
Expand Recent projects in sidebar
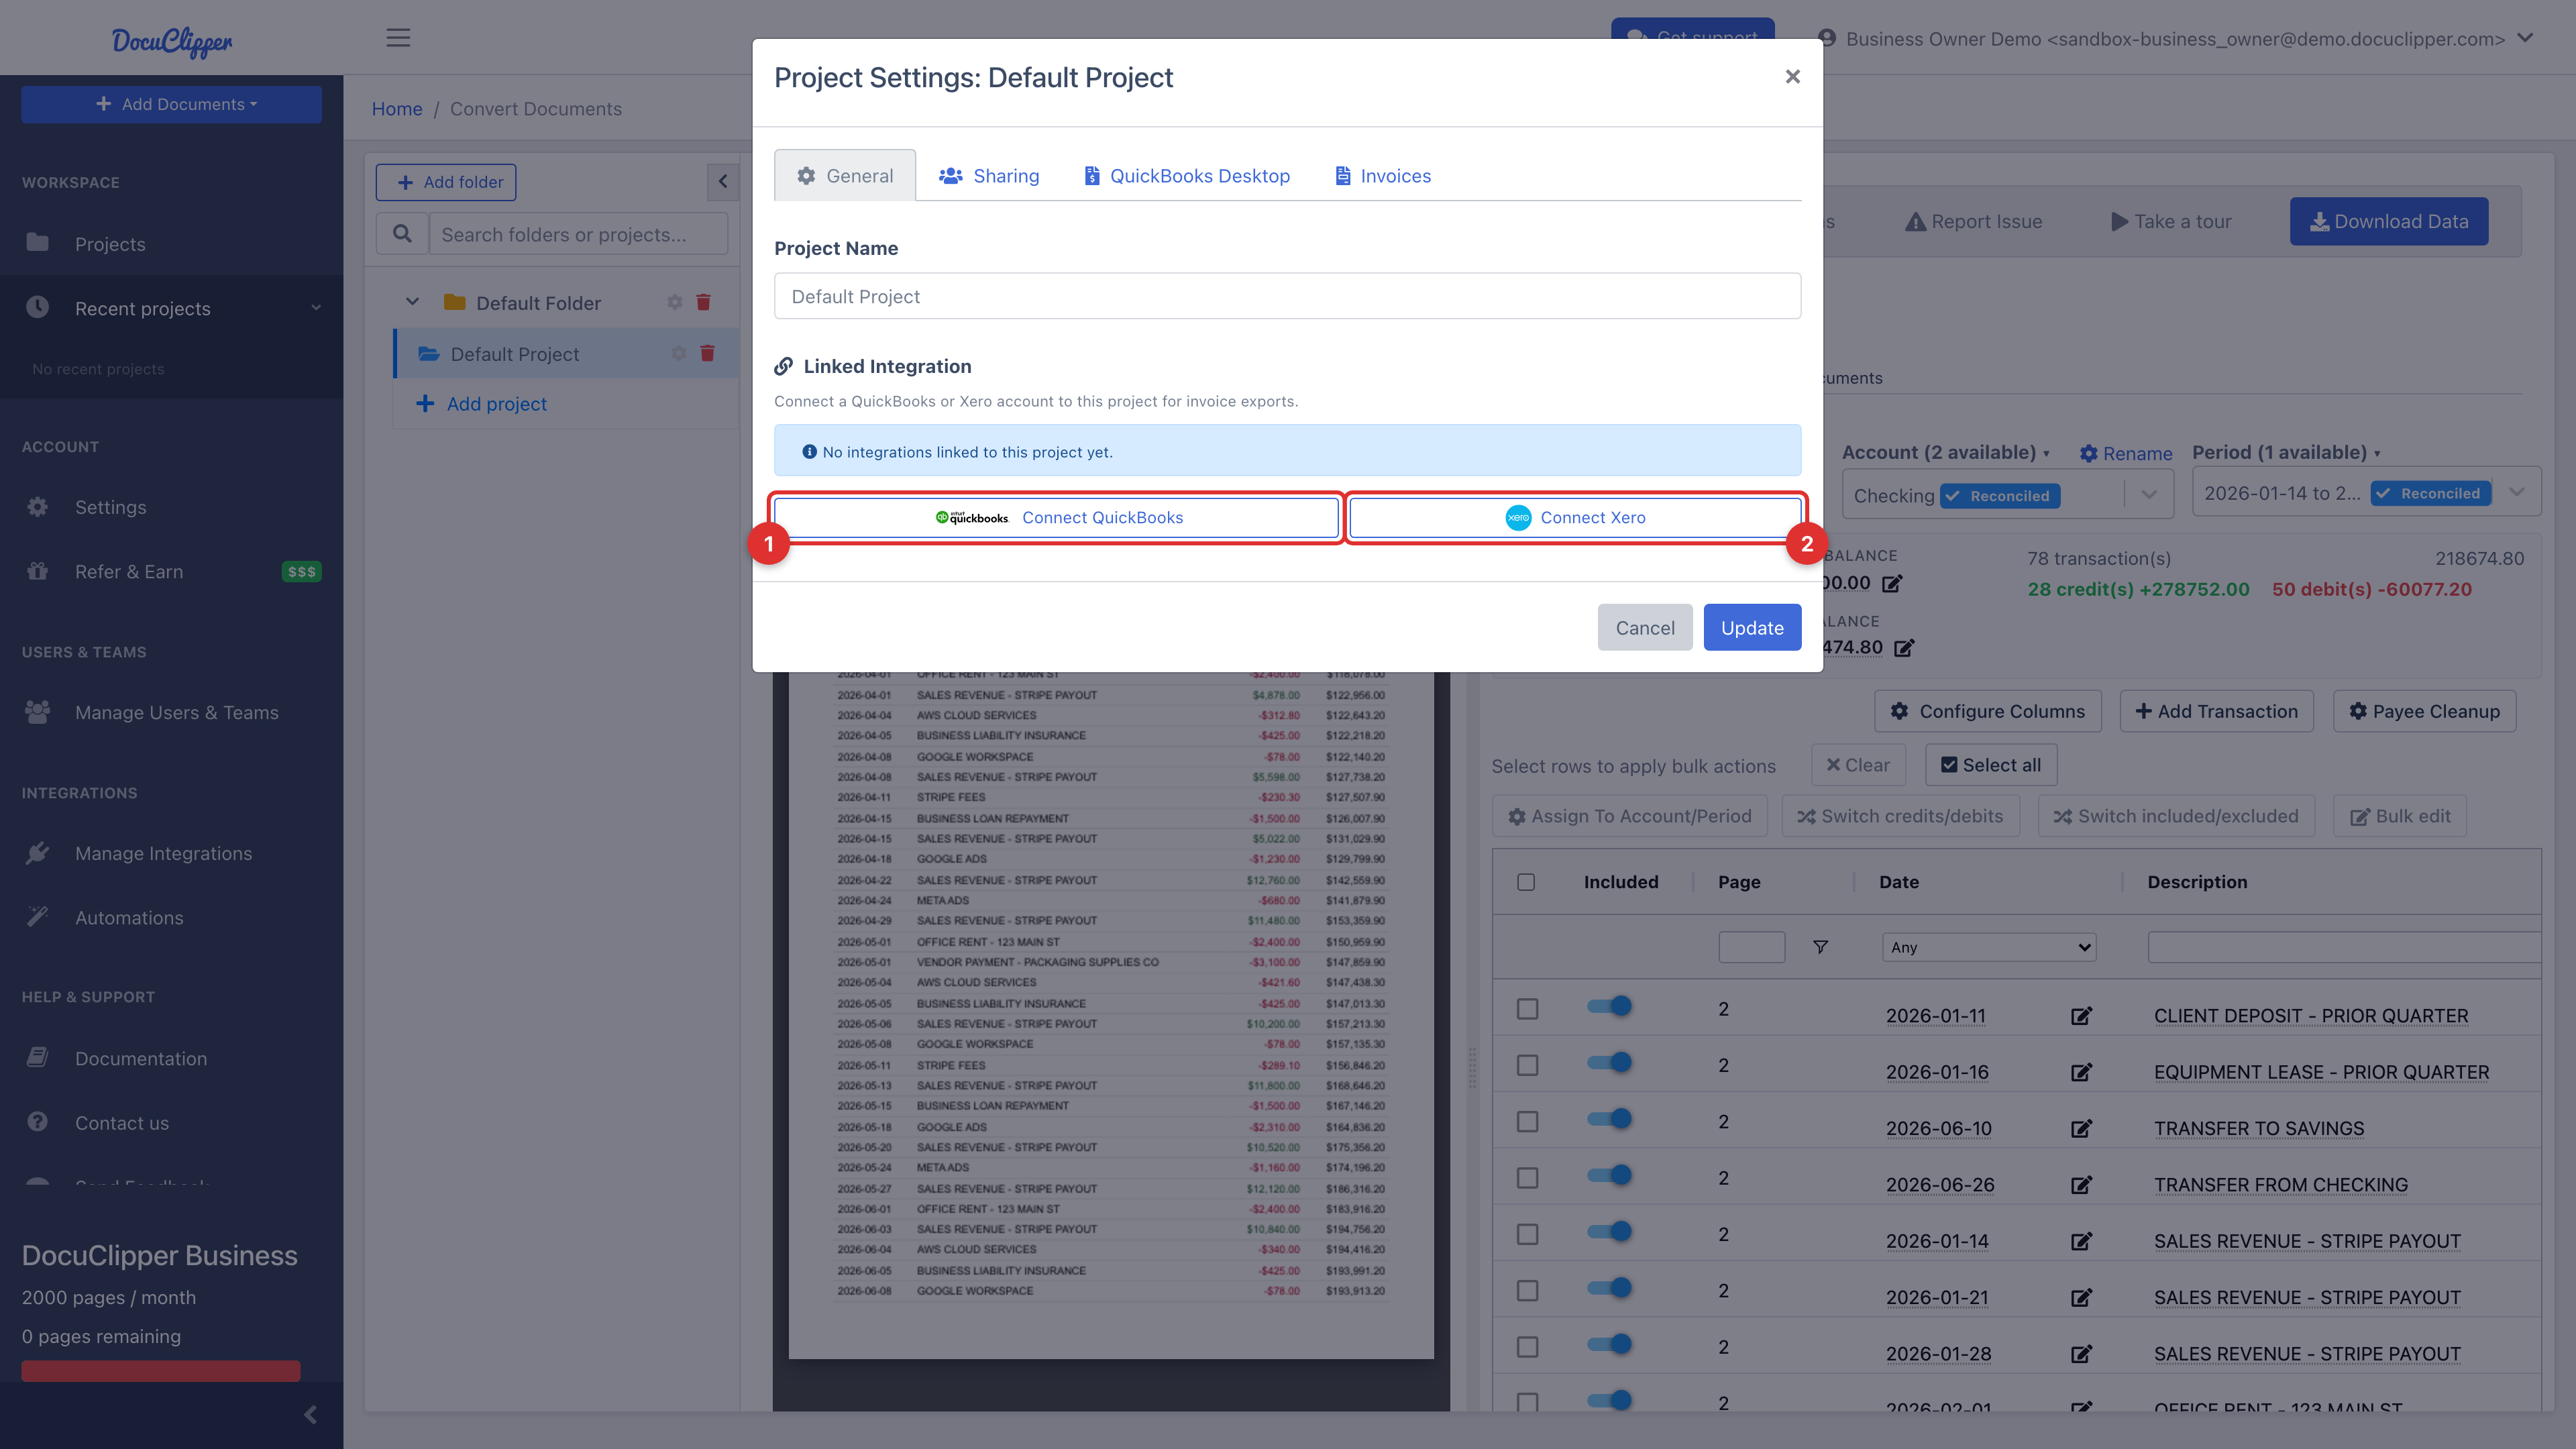click(171, 308)
